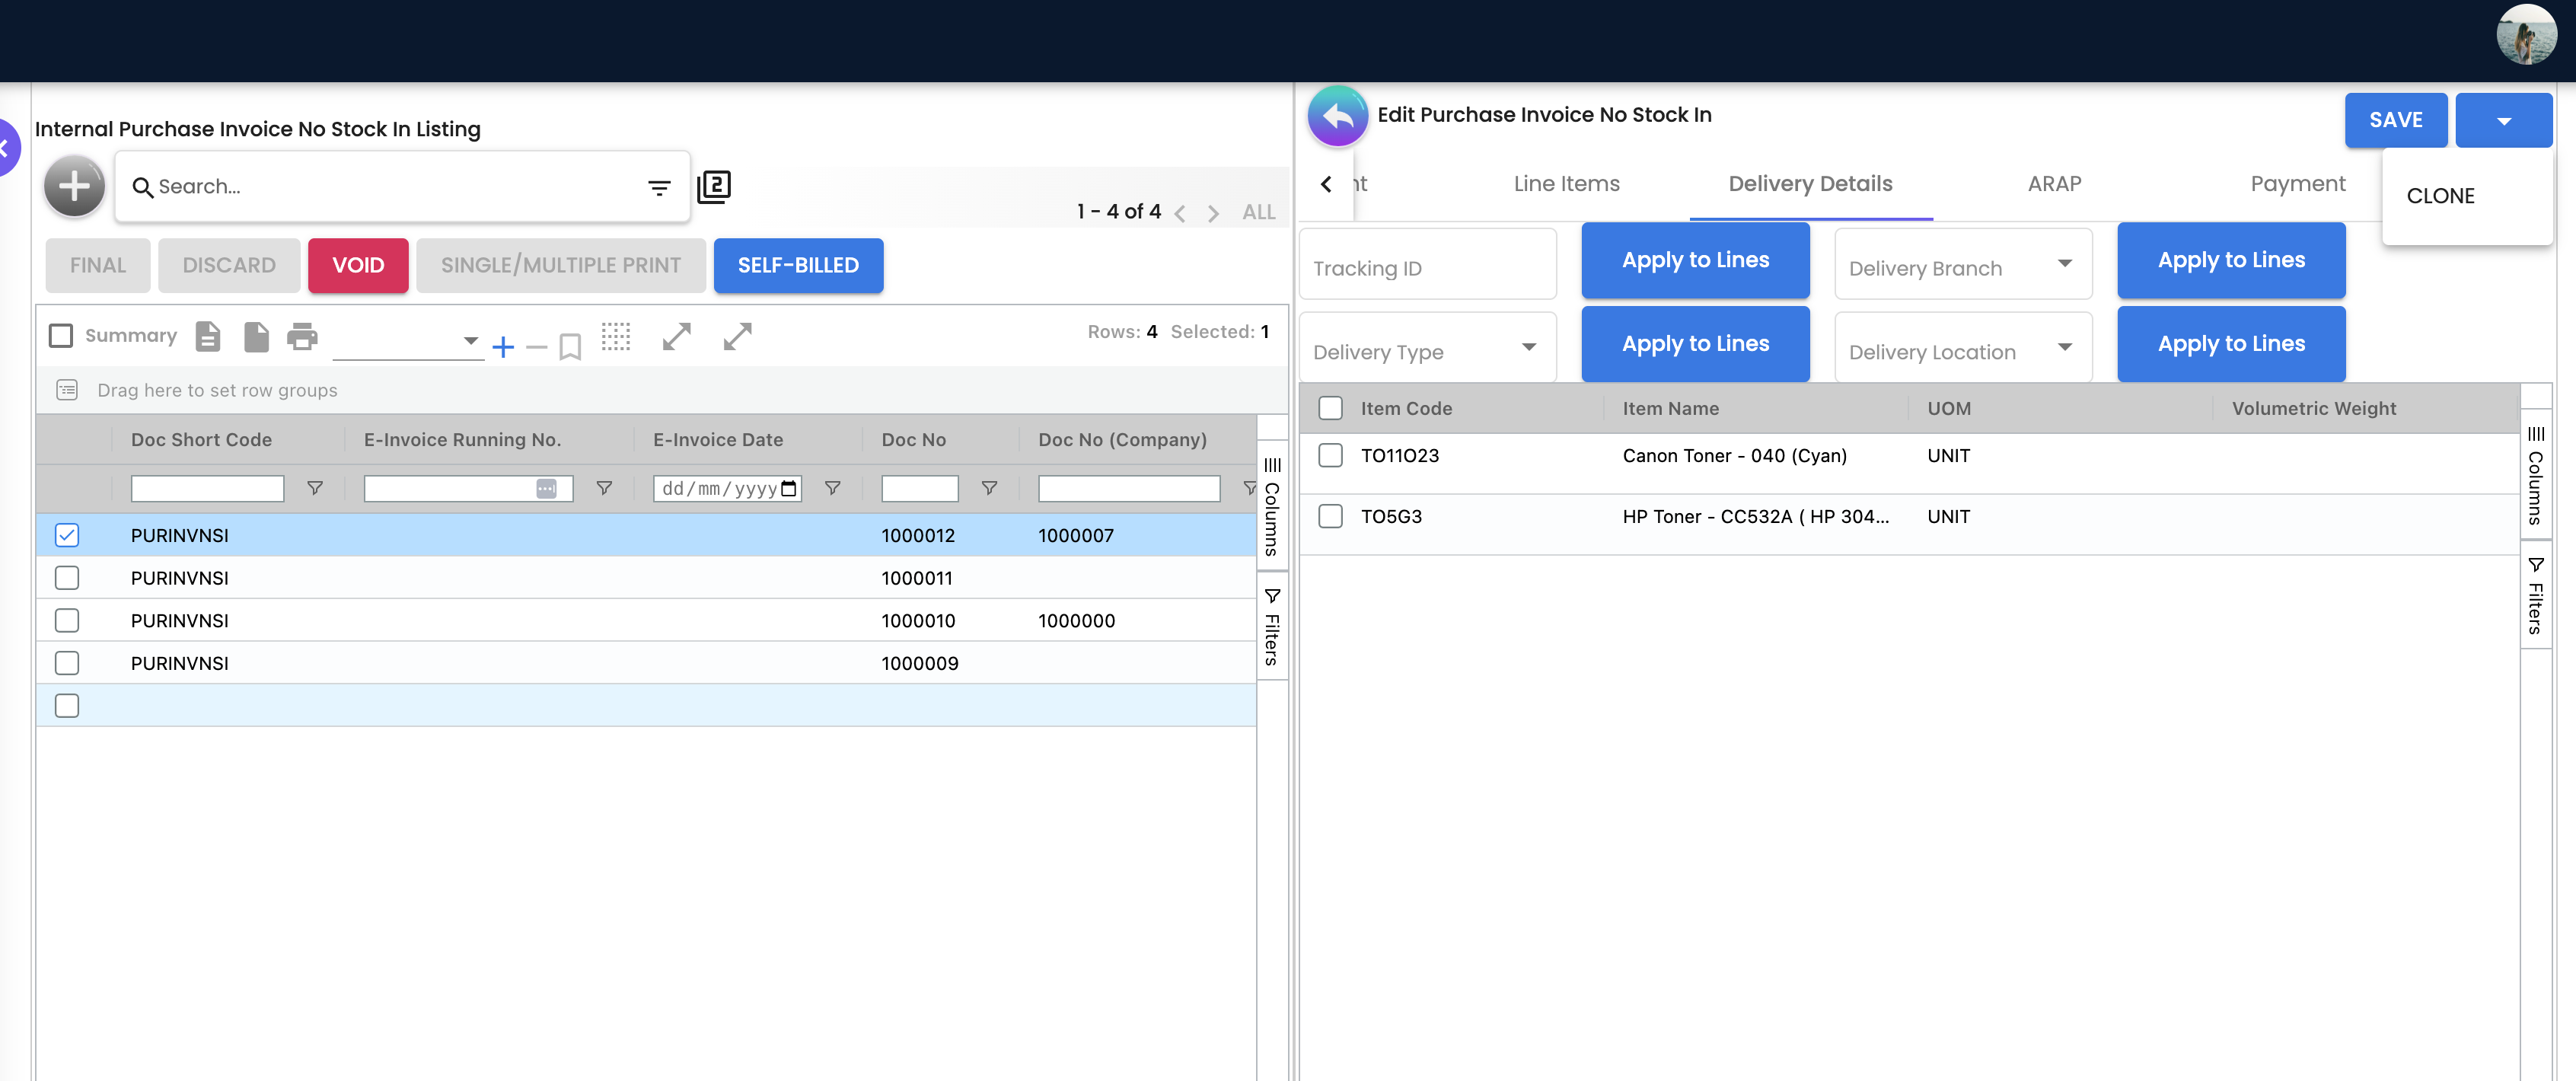Check the TO11023 item row

1330,456
